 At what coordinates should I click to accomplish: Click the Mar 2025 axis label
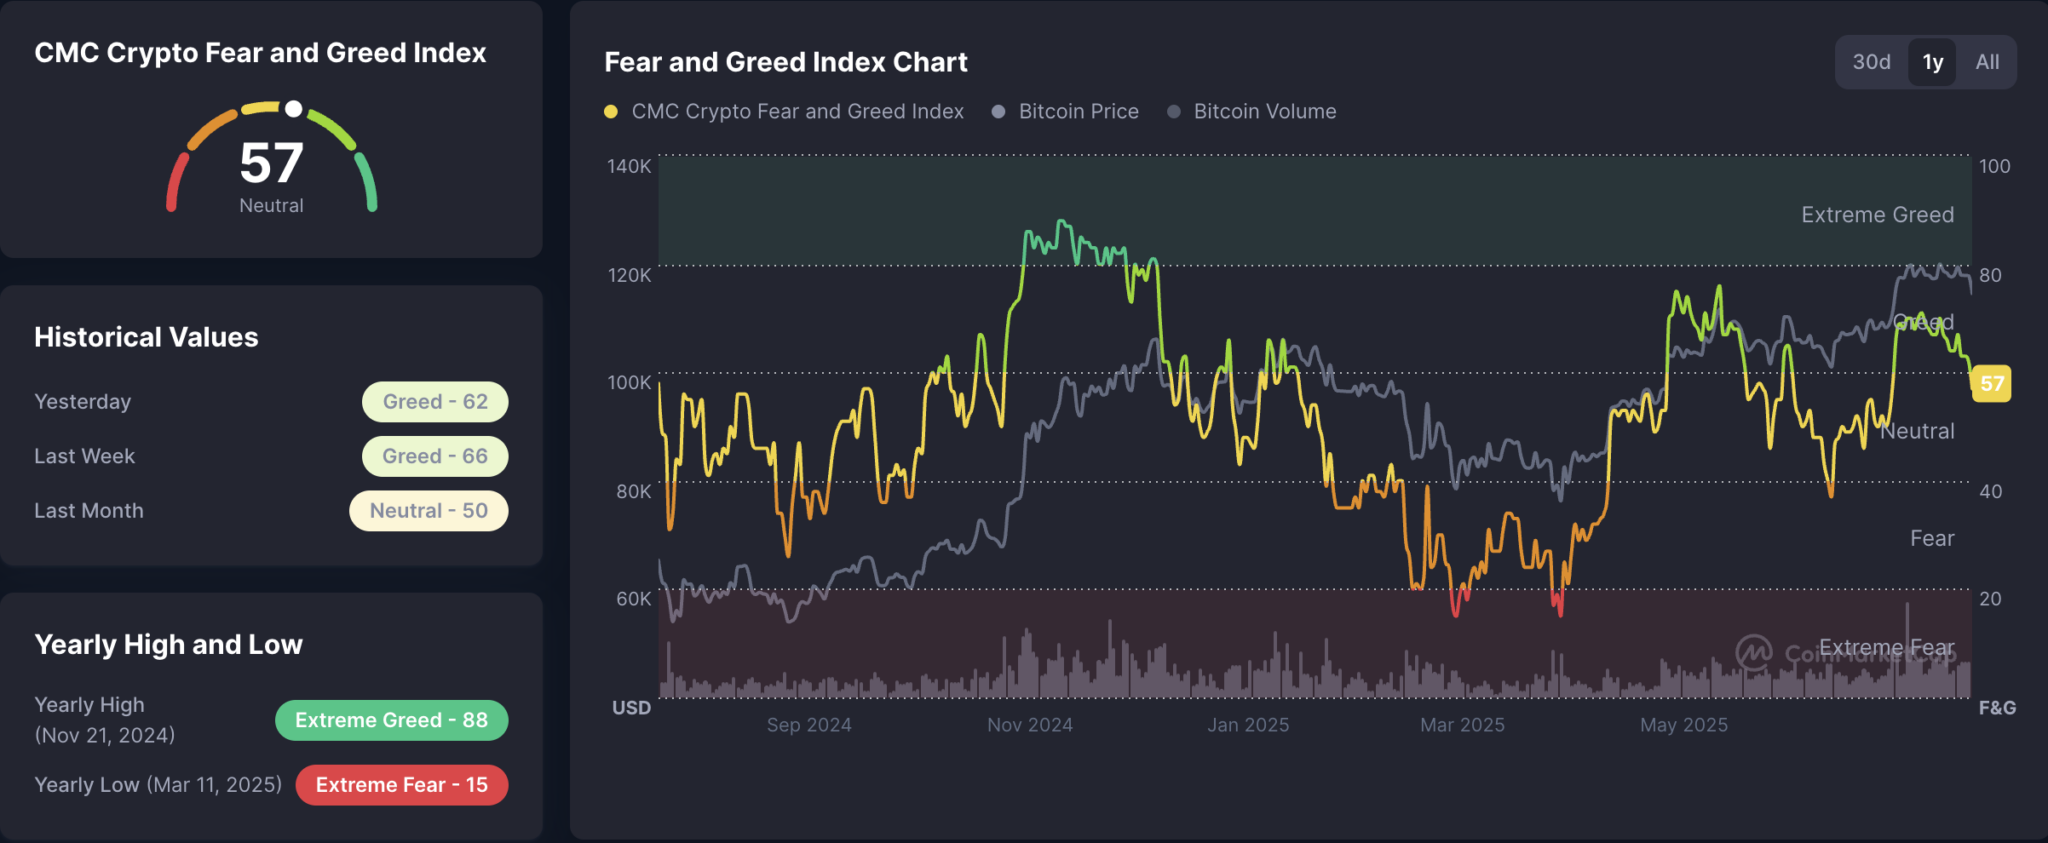click(1462, 725)
